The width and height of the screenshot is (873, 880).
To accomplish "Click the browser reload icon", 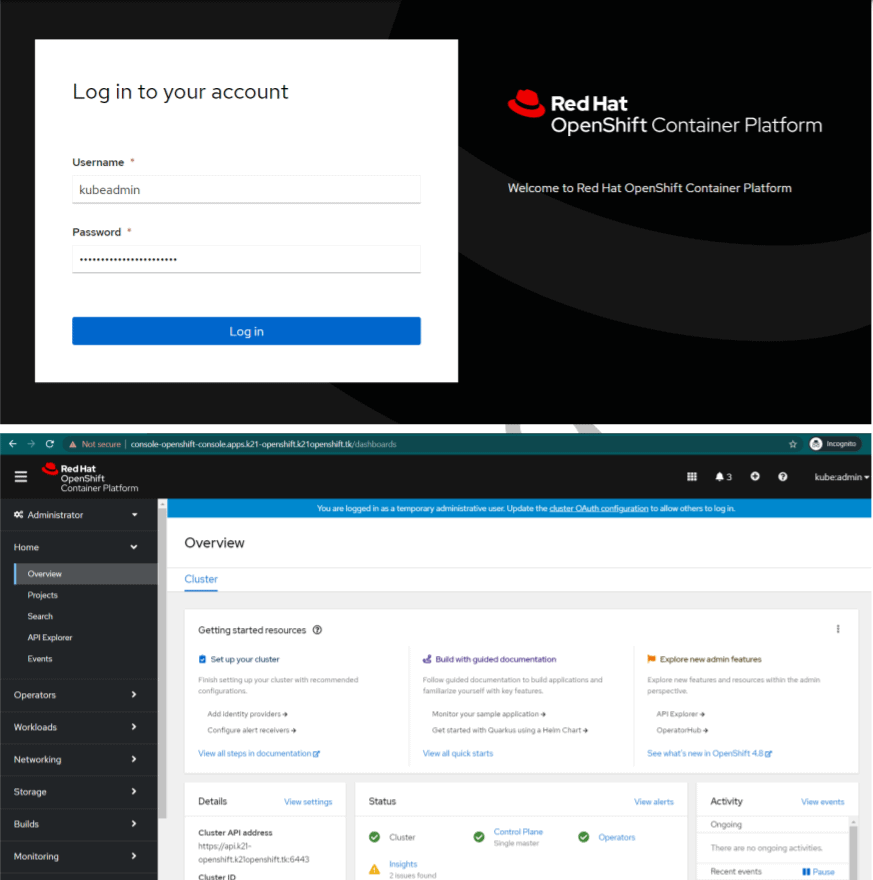I will (x=49, y=444).
